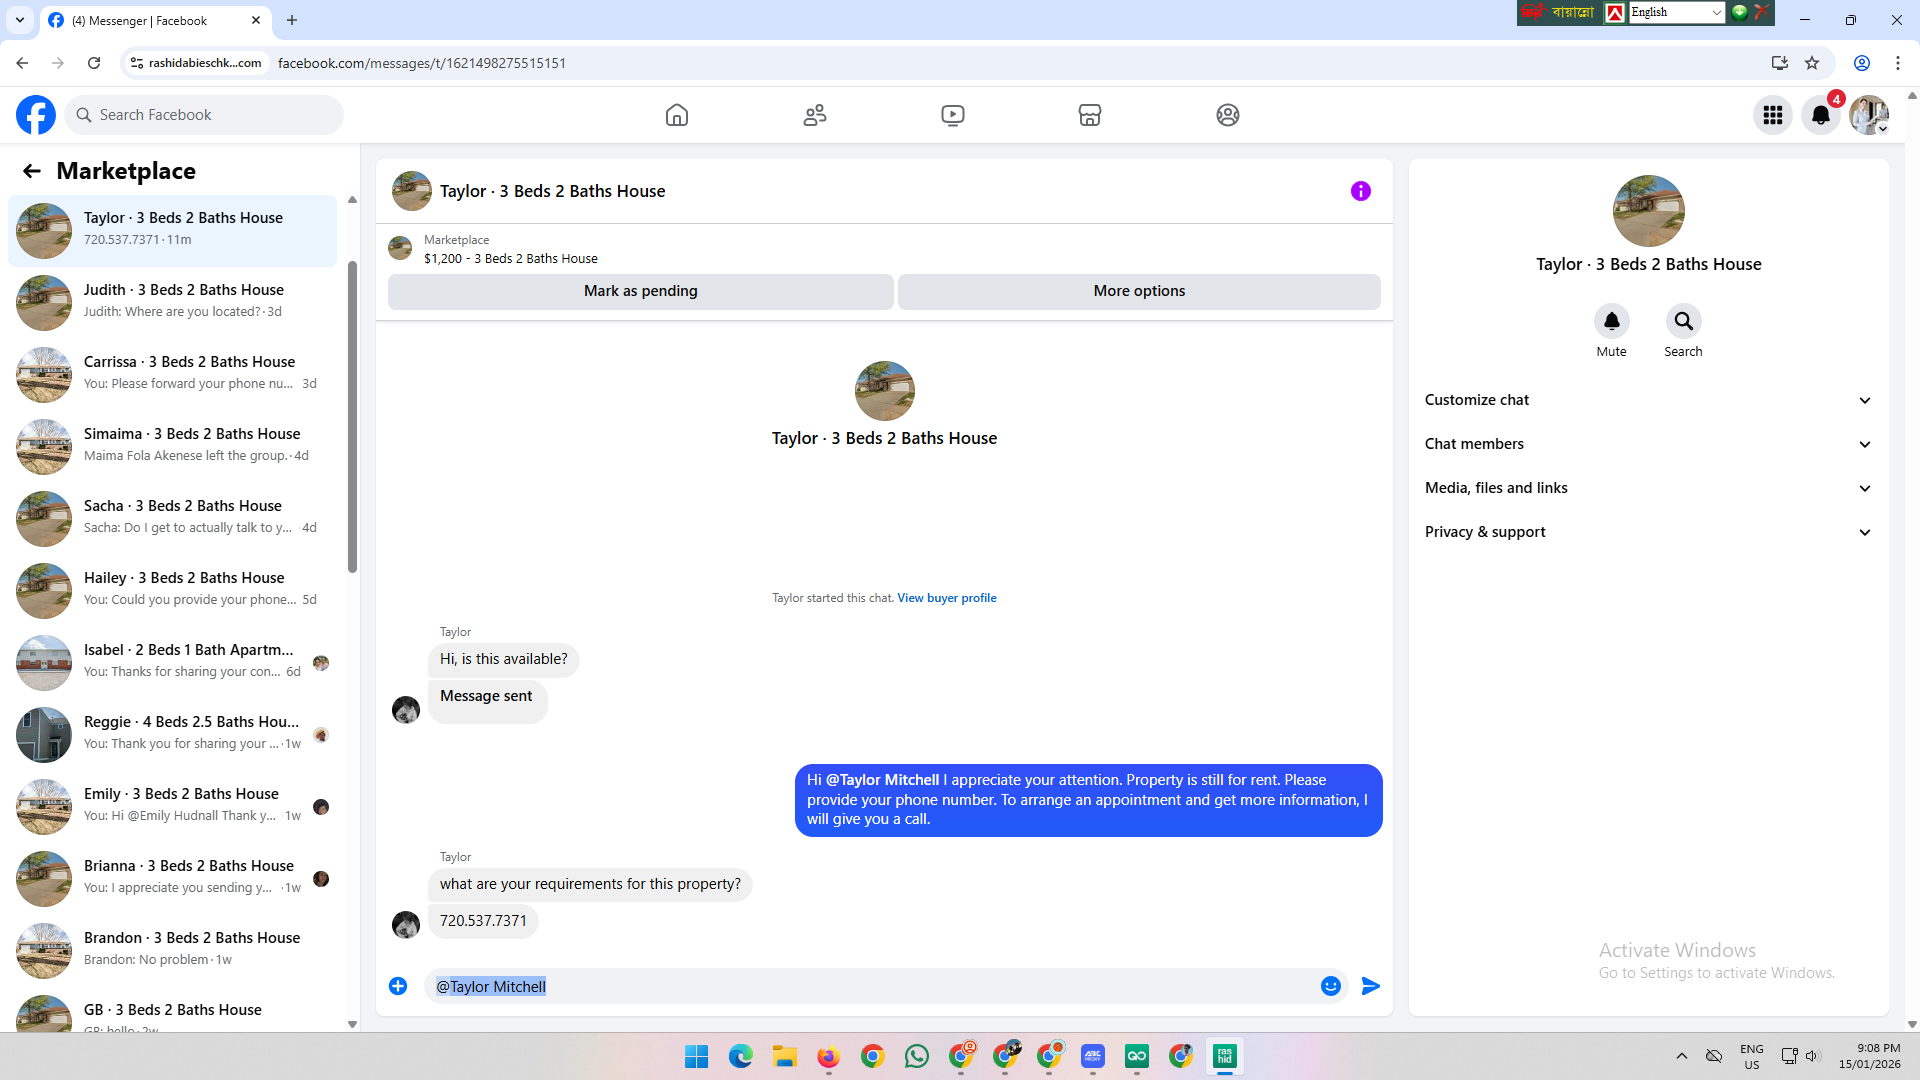The width and height of the screenshot is (1920, 1080).
Task: Click the plus attachments icon beside composer
Action: click(398, 986)
